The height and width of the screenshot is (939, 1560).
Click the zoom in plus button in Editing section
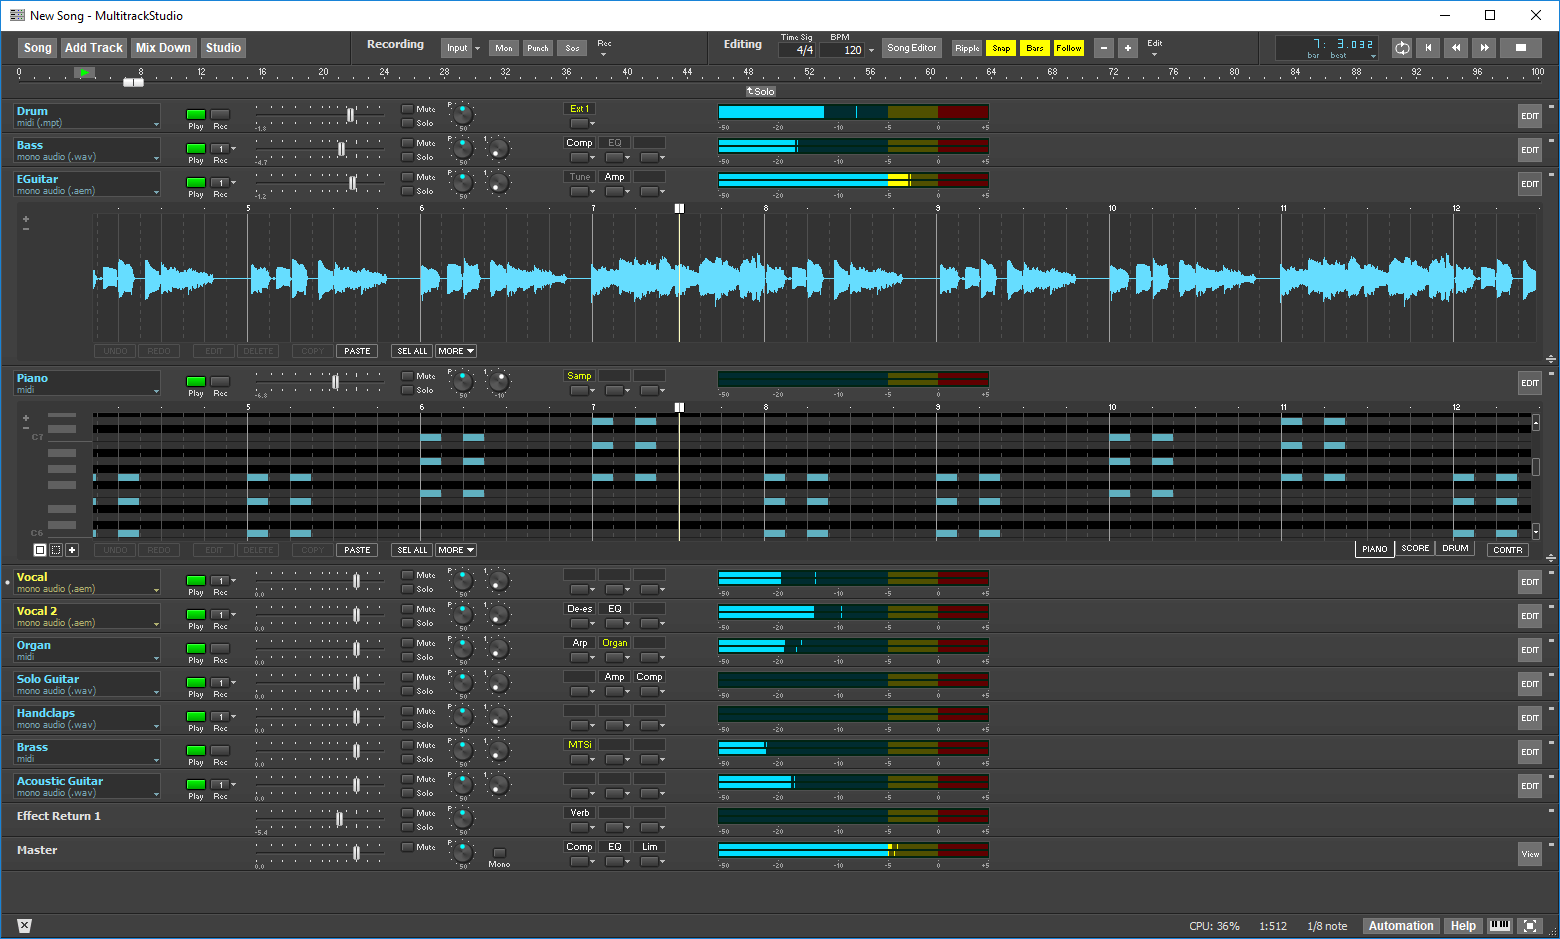(1127, 48)
